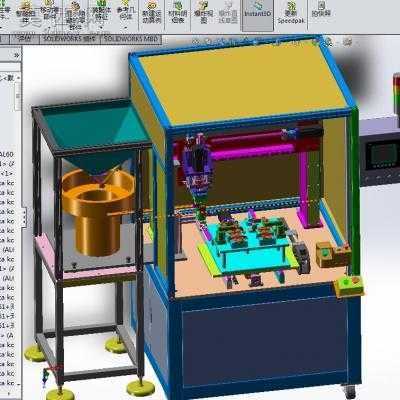Expand the feature tree panel with the » chevron
The width and height of the screenshot is (400, 400).
pyautogui.click(x=16, y=55)
